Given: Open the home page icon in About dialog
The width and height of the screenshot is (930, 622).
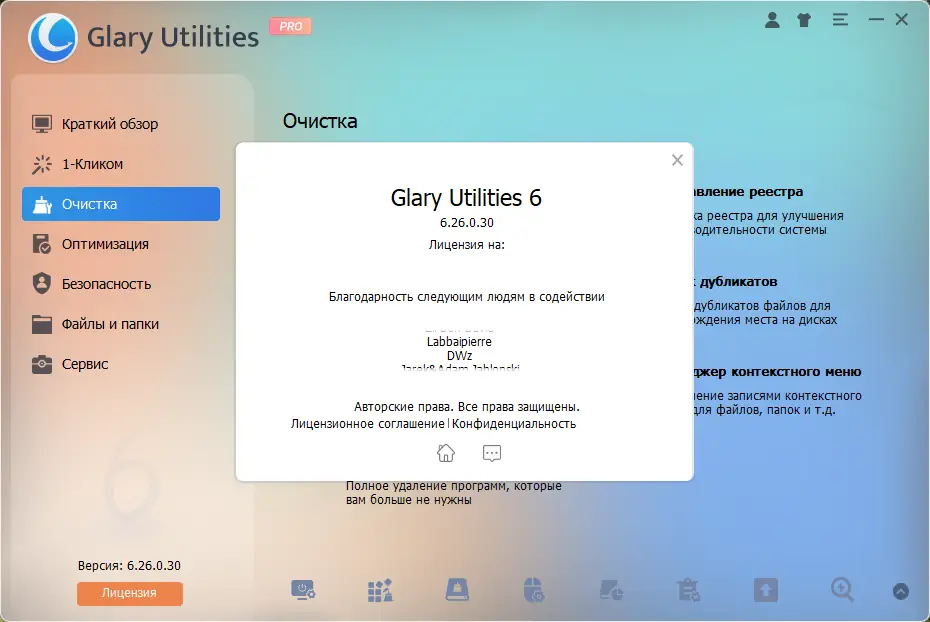Looking at the screenshot, I should tap(445, 453).
